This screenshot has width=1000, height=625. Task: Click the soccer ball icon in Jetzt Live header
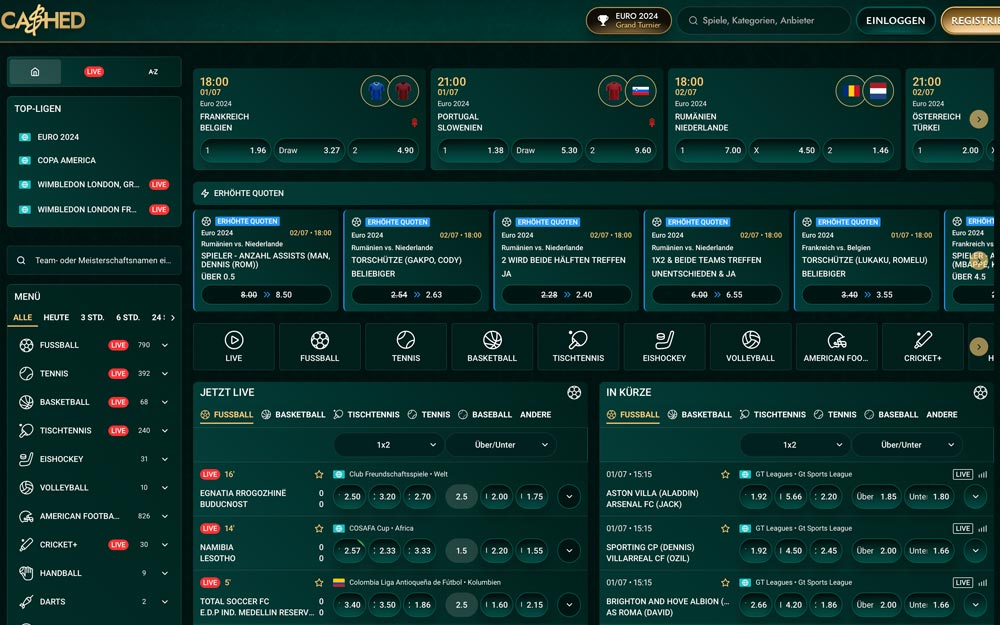574,393
